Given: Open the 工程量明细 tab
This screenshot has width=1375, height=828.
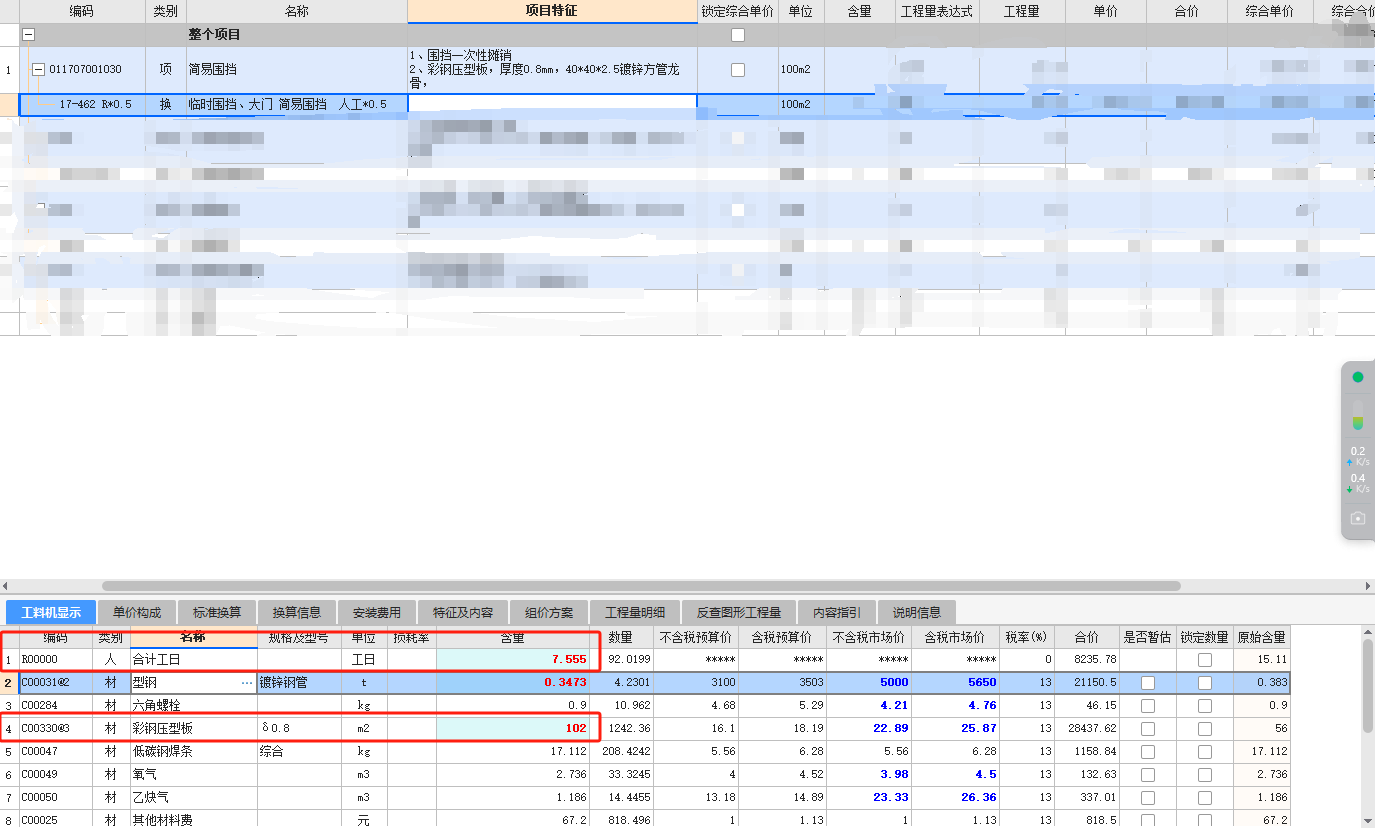Looking at the screenshot, I should [x=635, y=612].
